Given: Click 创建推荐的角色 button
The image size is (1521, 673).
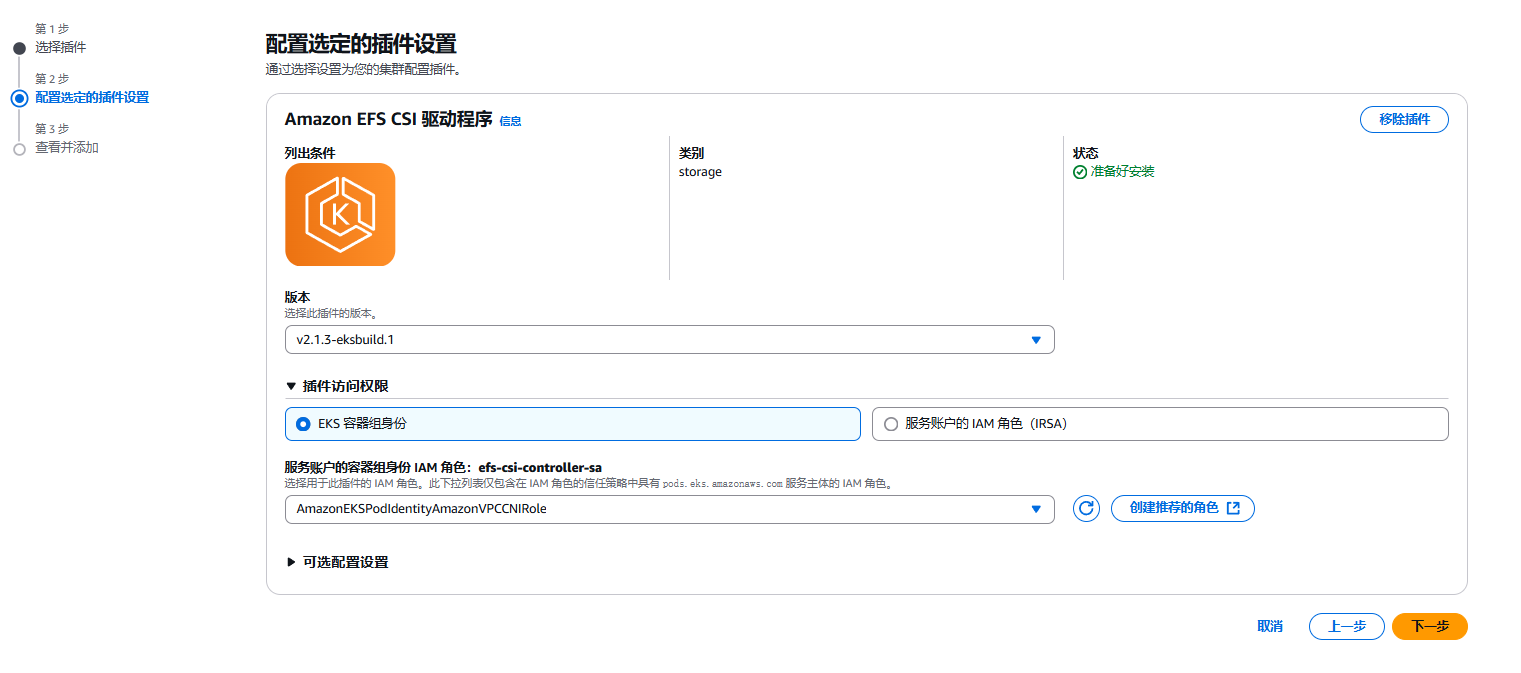Looking at the screenshot, I should pyautogui.click(x=1183, y=508).
